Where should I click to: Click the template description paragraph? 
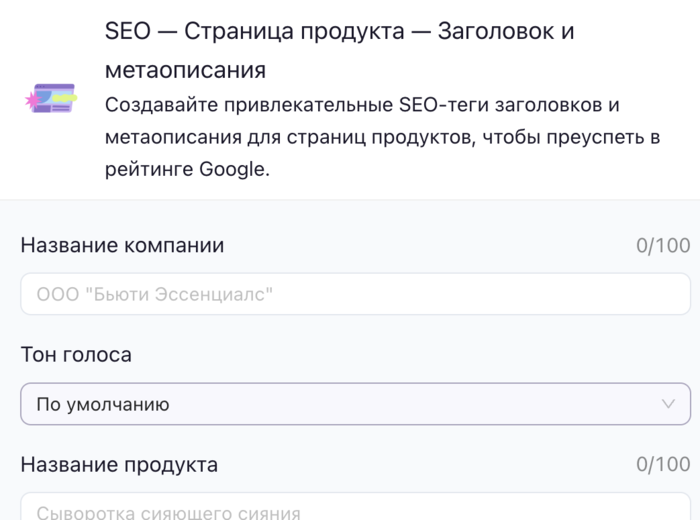click(x=382, y=137)
